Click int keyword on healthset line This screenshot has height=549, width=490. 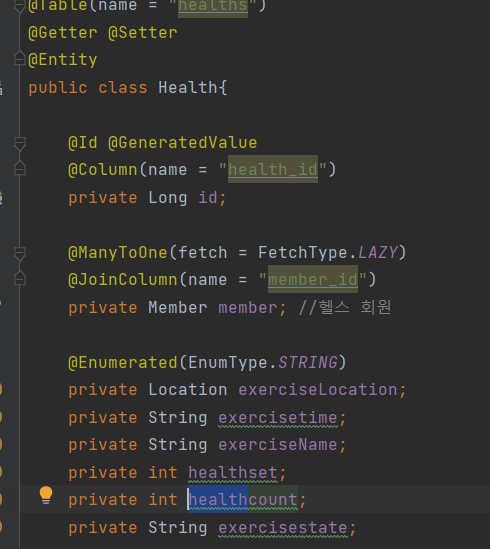pyautogui.click(x=163, y=473)
